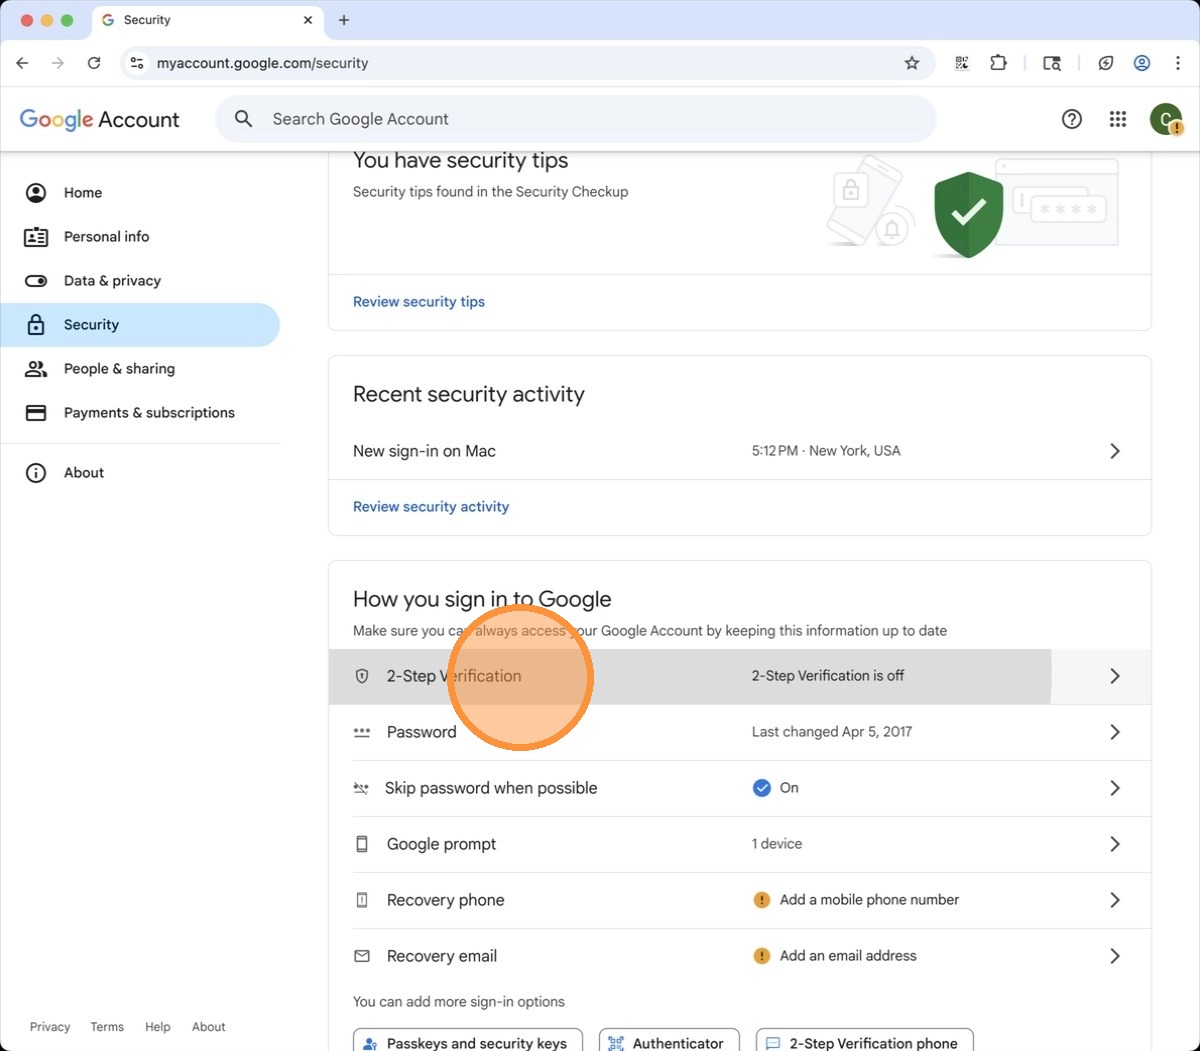Click the Search Google Account field
The width and height of the screenshot is (1200, 1051).
click(576, 119)
